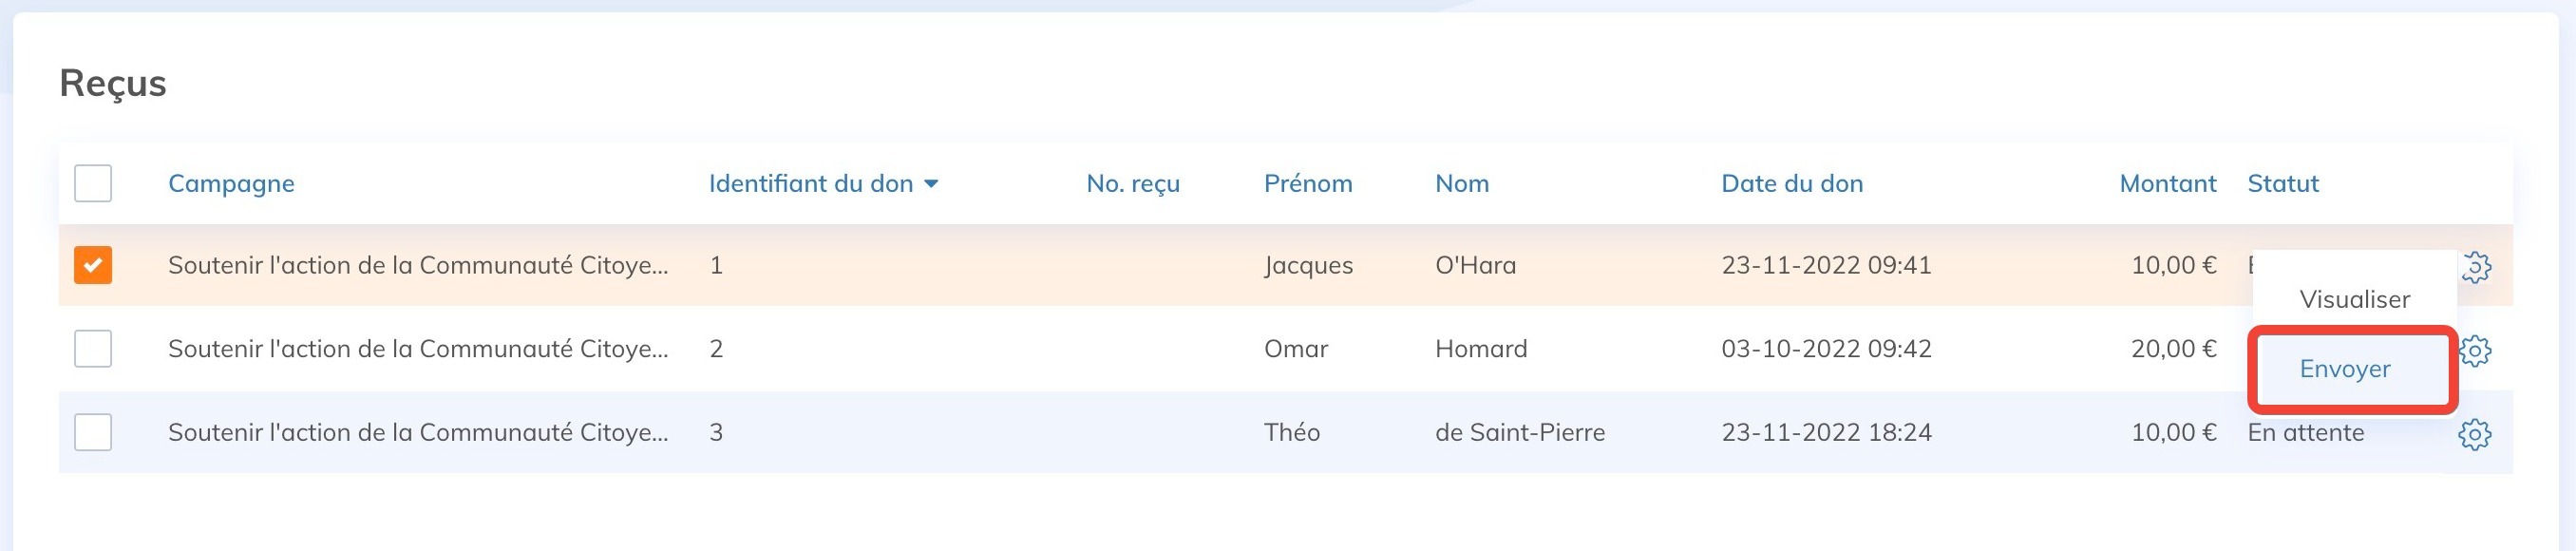This screenshot has width=2576, height=551.
Task: Check the box on Omar Homard's row
Action: [93, 348]
